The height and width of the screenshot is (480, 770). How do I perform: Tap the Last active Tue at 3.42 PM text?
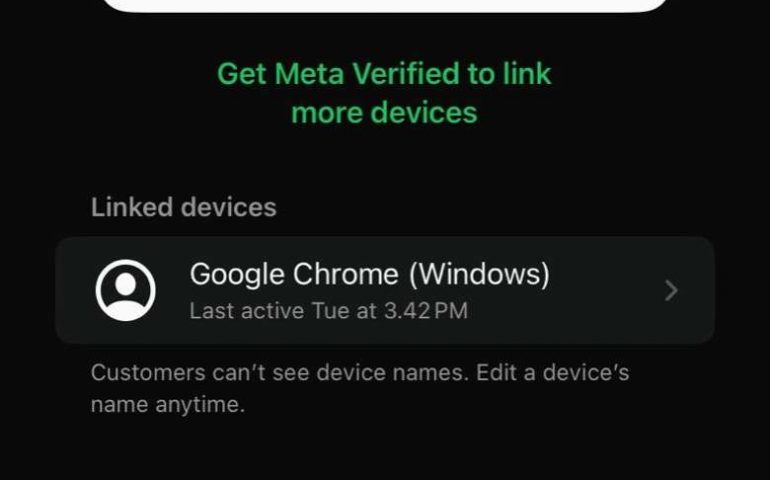329,311
